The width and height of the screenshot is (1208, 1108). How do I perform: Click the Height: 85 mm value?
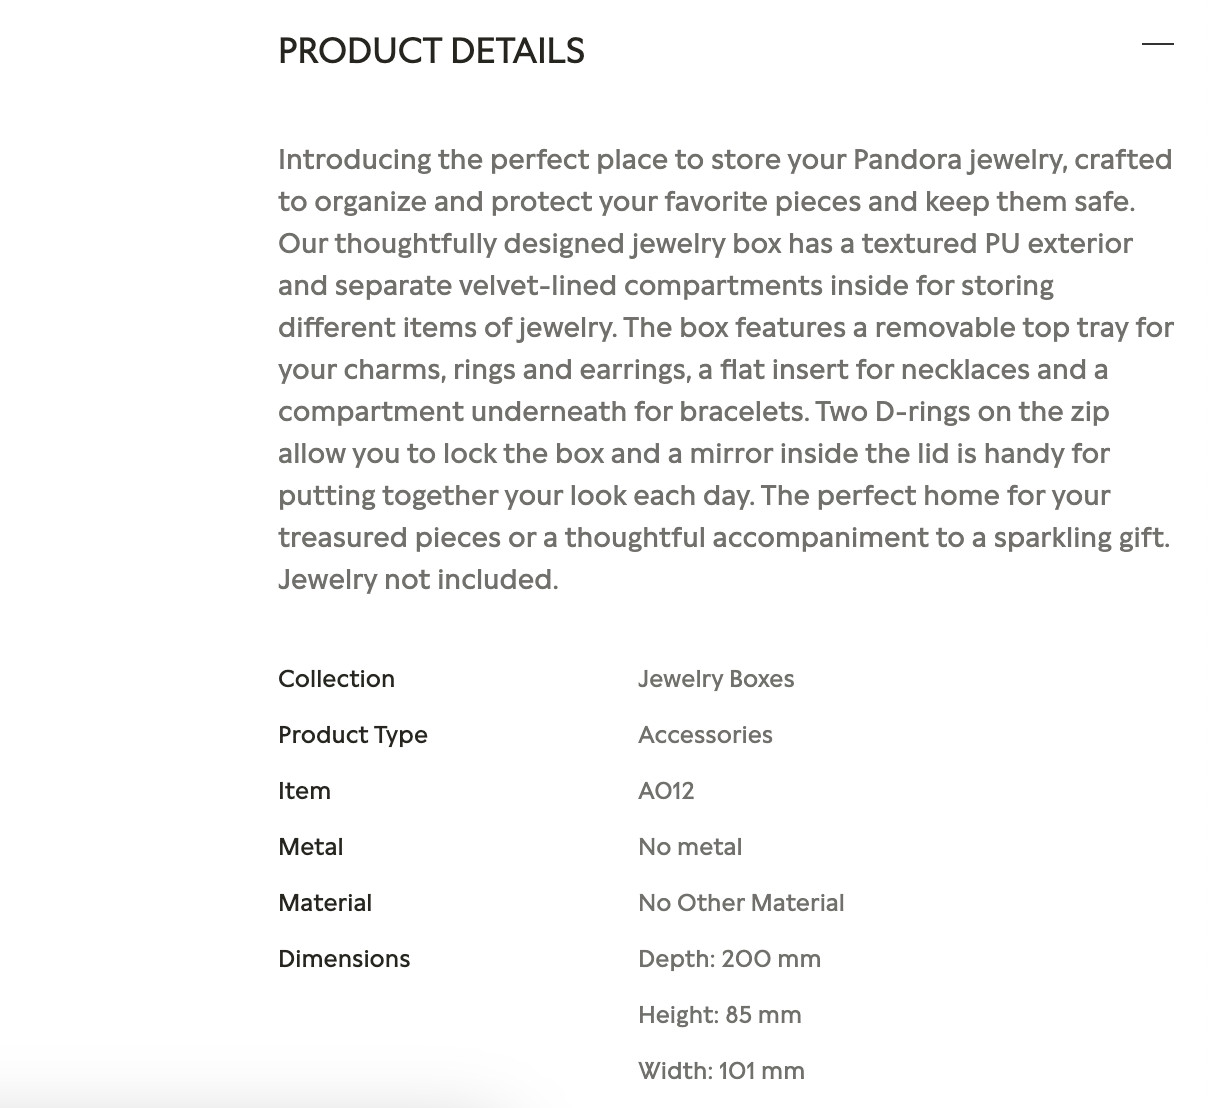tap(719, 1015)
